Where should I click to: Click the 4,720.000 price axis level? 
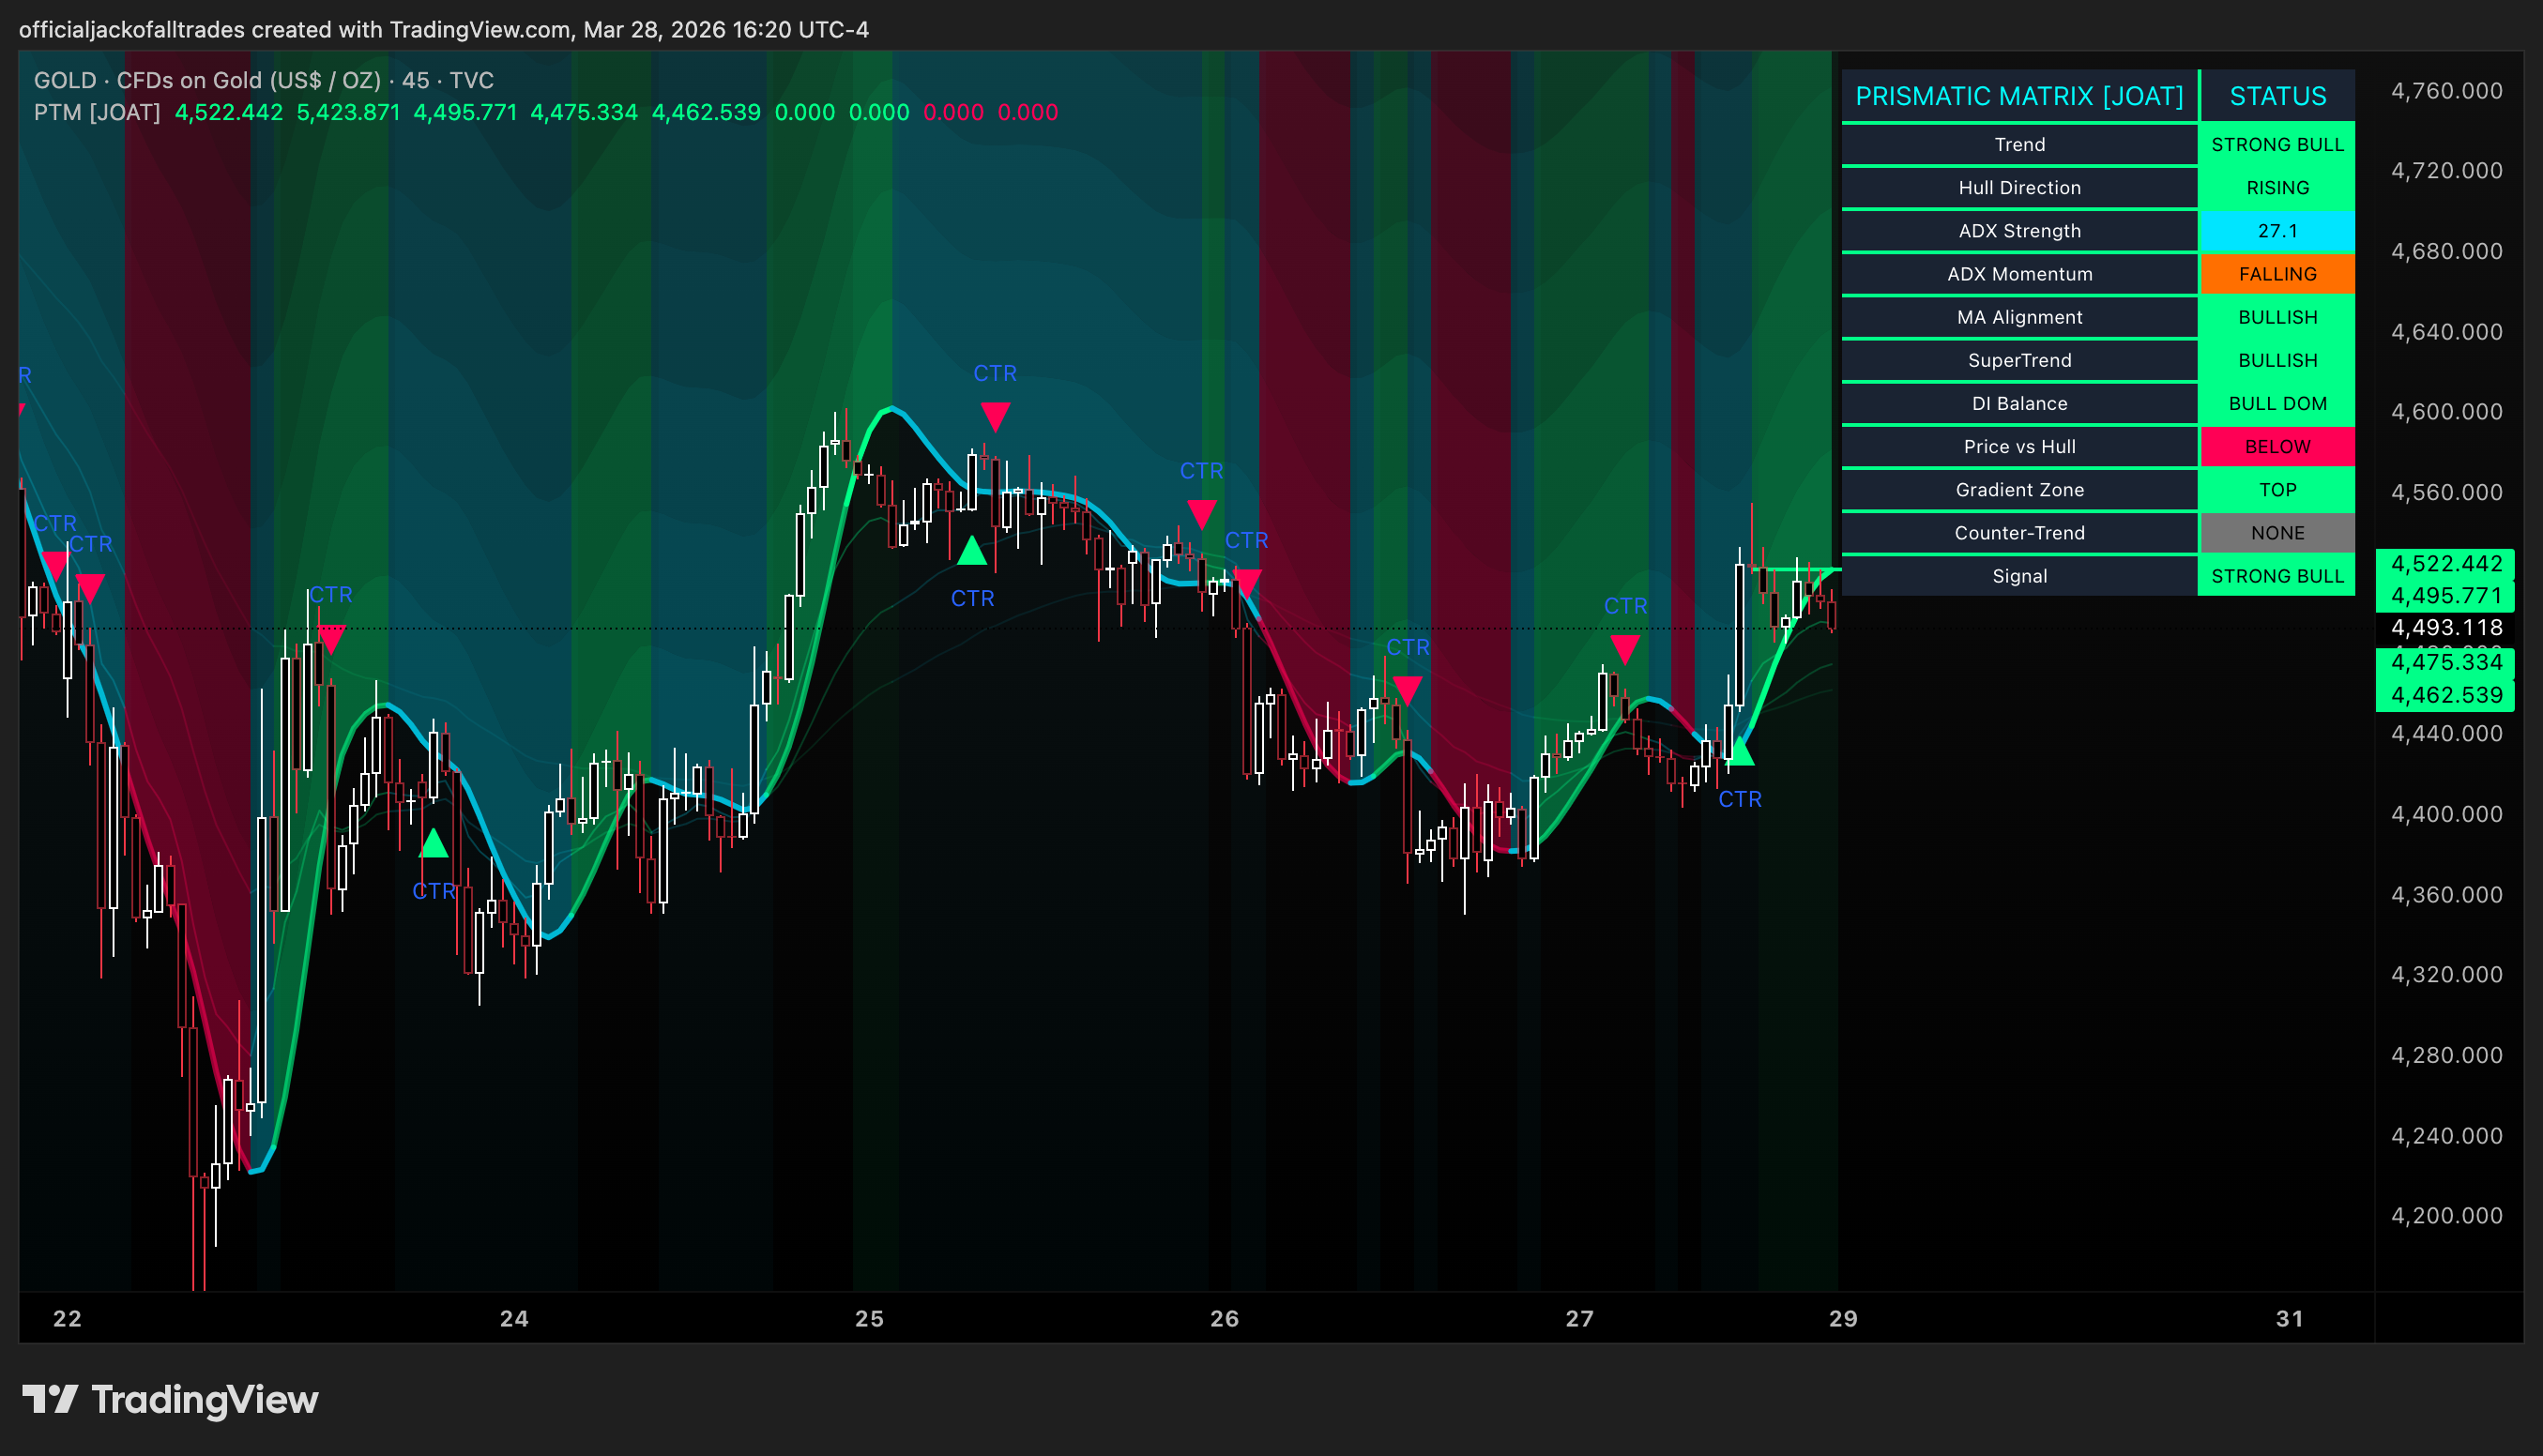click(x=2446, y=171)
